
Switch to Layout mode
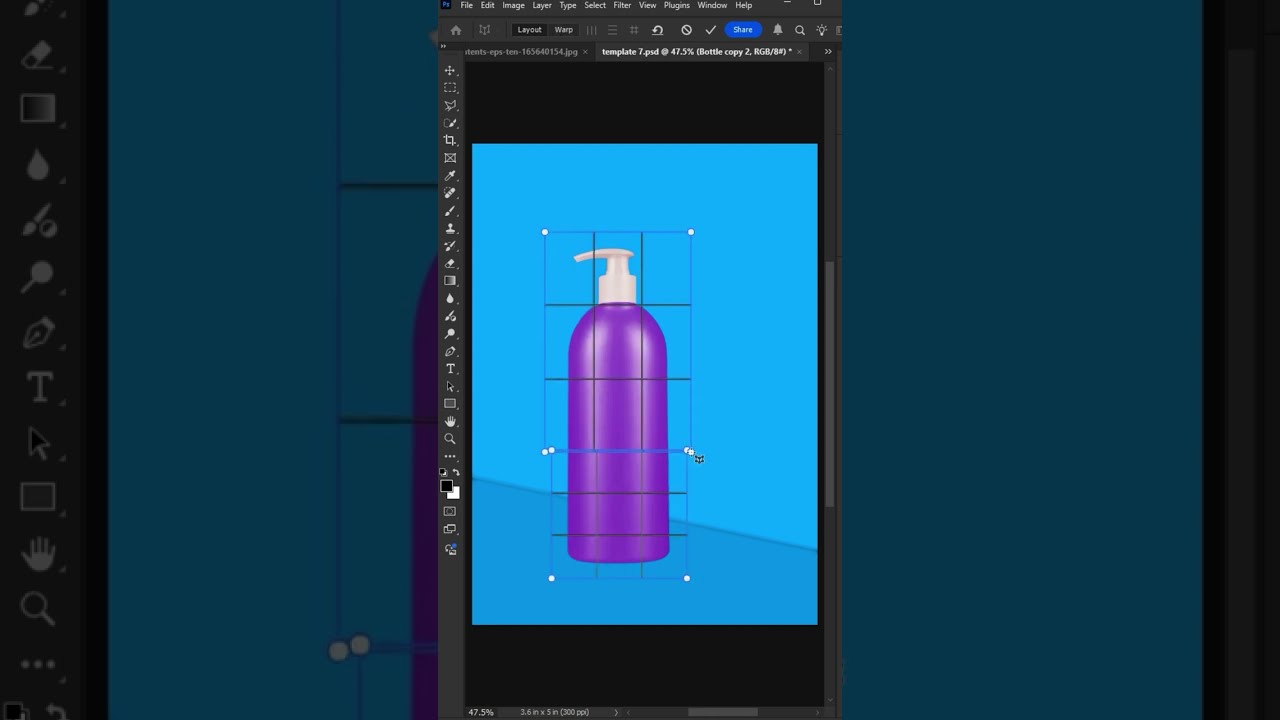tap(529, 30)
